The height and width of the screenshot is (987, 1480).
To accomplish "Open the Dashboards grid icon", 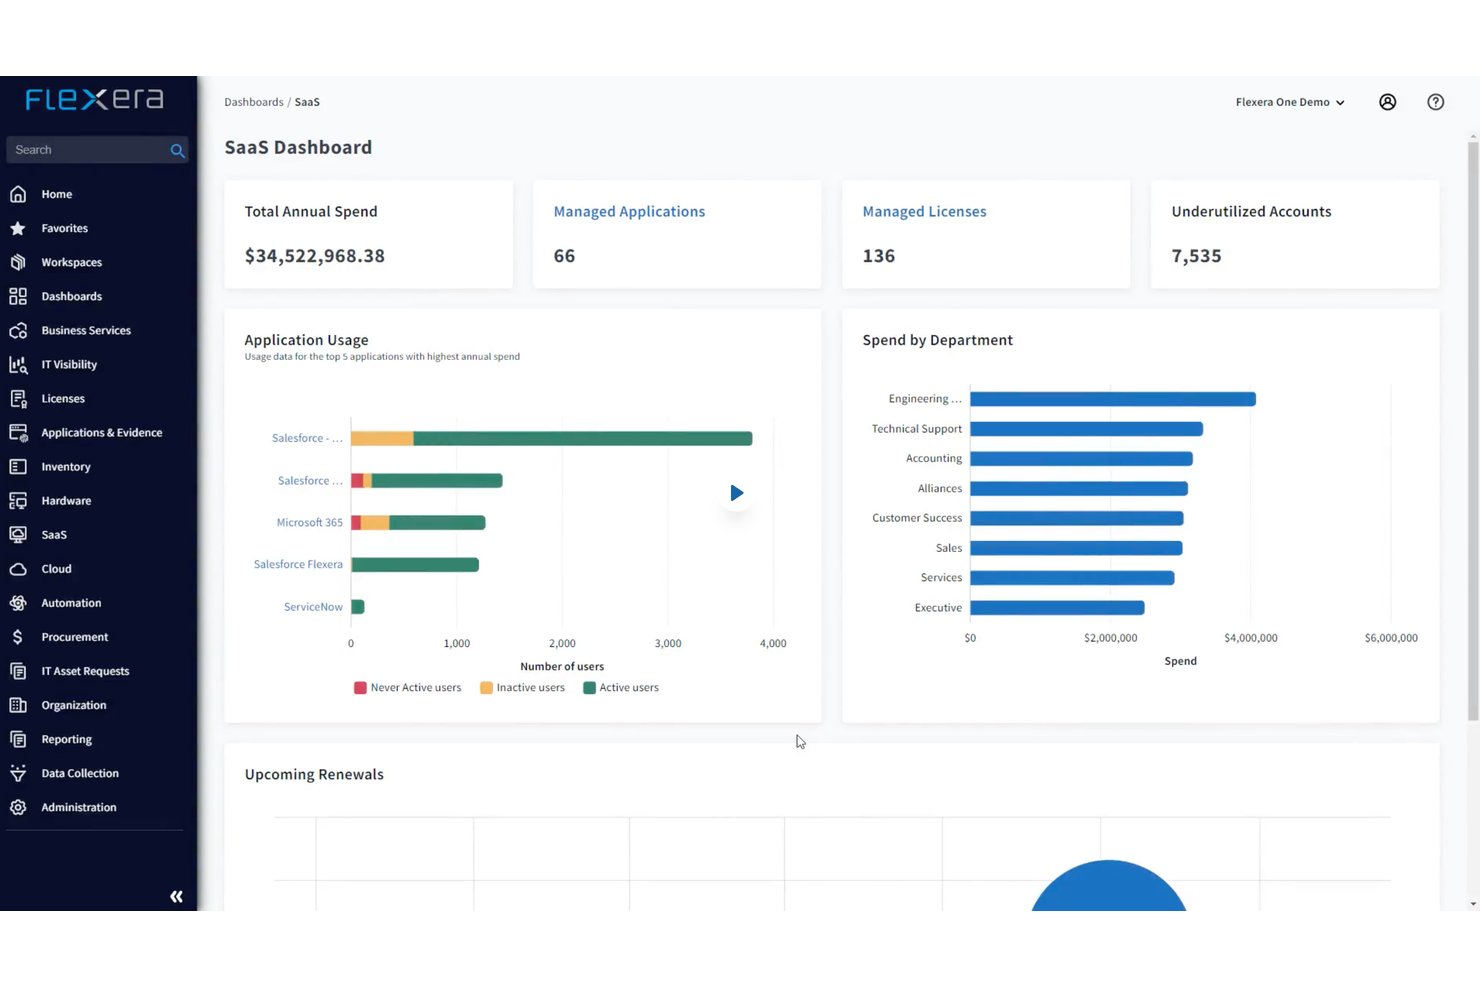I will [x=18, y=296].
